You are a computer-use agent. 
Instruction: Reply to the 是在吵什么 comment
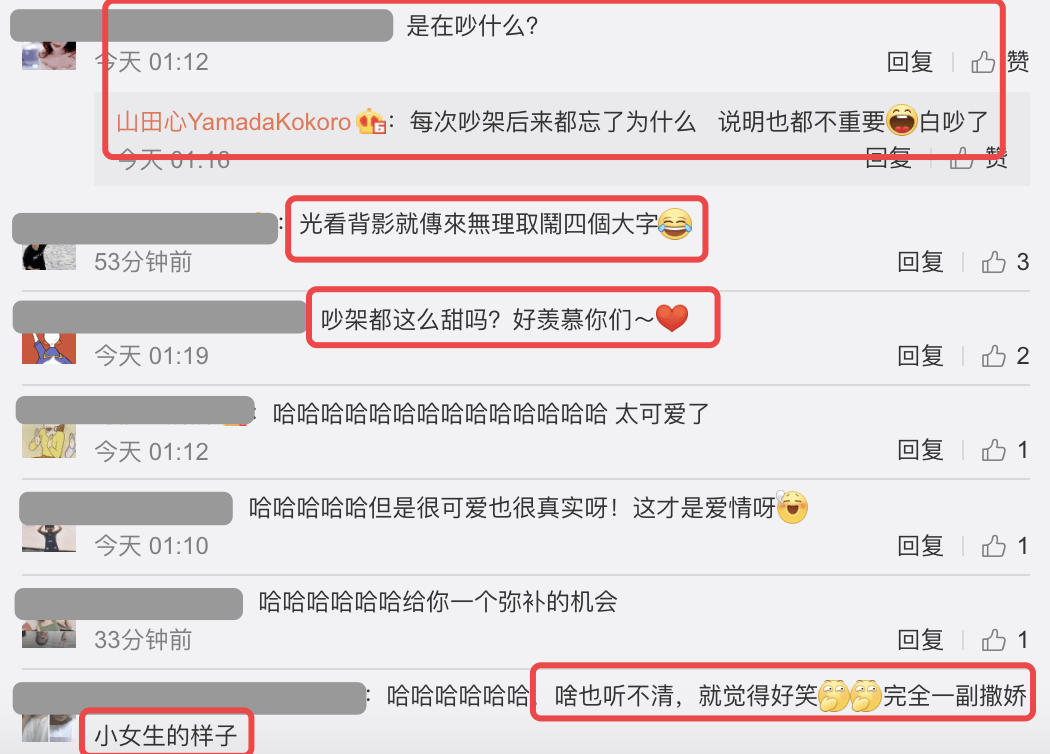pos(909,62)
